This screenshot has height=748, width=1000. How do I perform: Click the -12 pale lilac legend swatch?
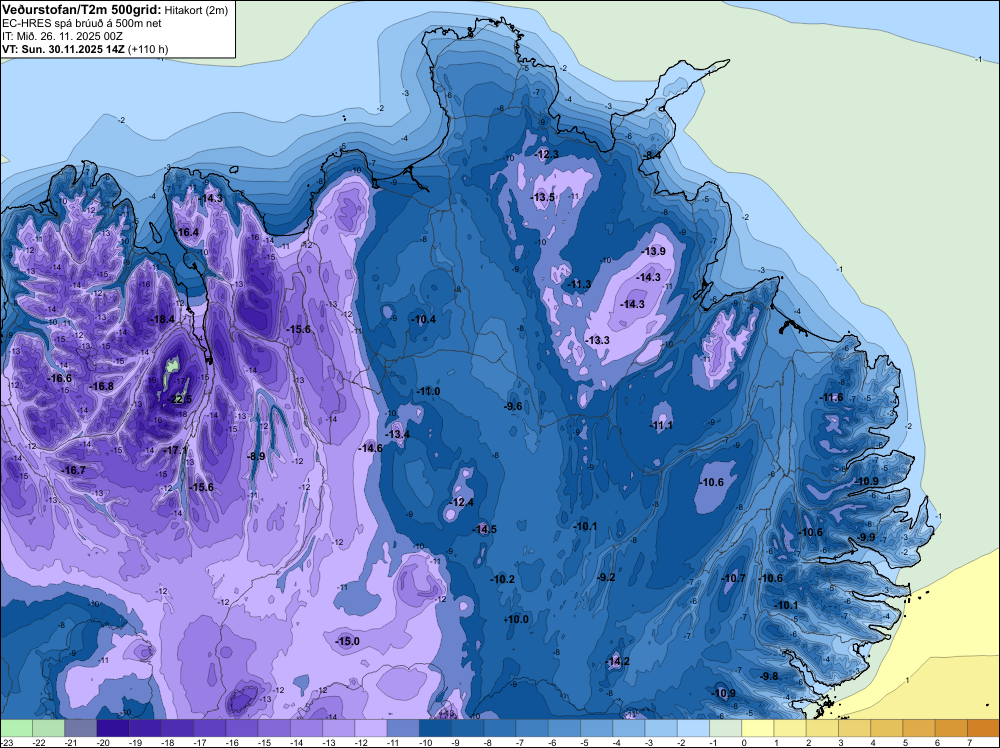click(x=371, y=728)
